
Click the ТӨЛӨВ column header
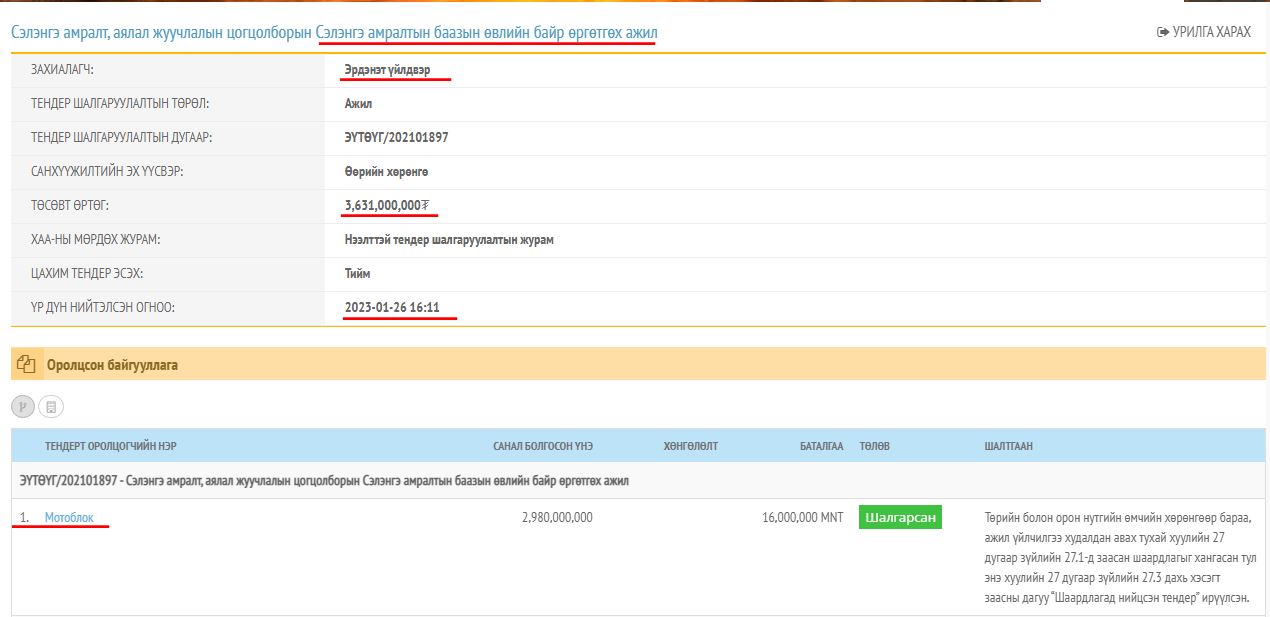point(874,446)
